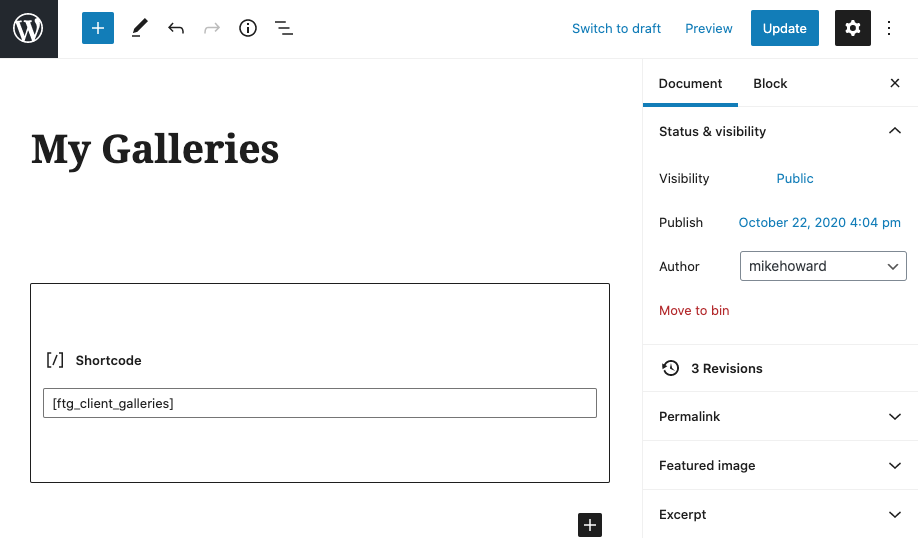The width and height of the screenshot is (918, 538).
Task: Select the Document tab
Action: 690,83
